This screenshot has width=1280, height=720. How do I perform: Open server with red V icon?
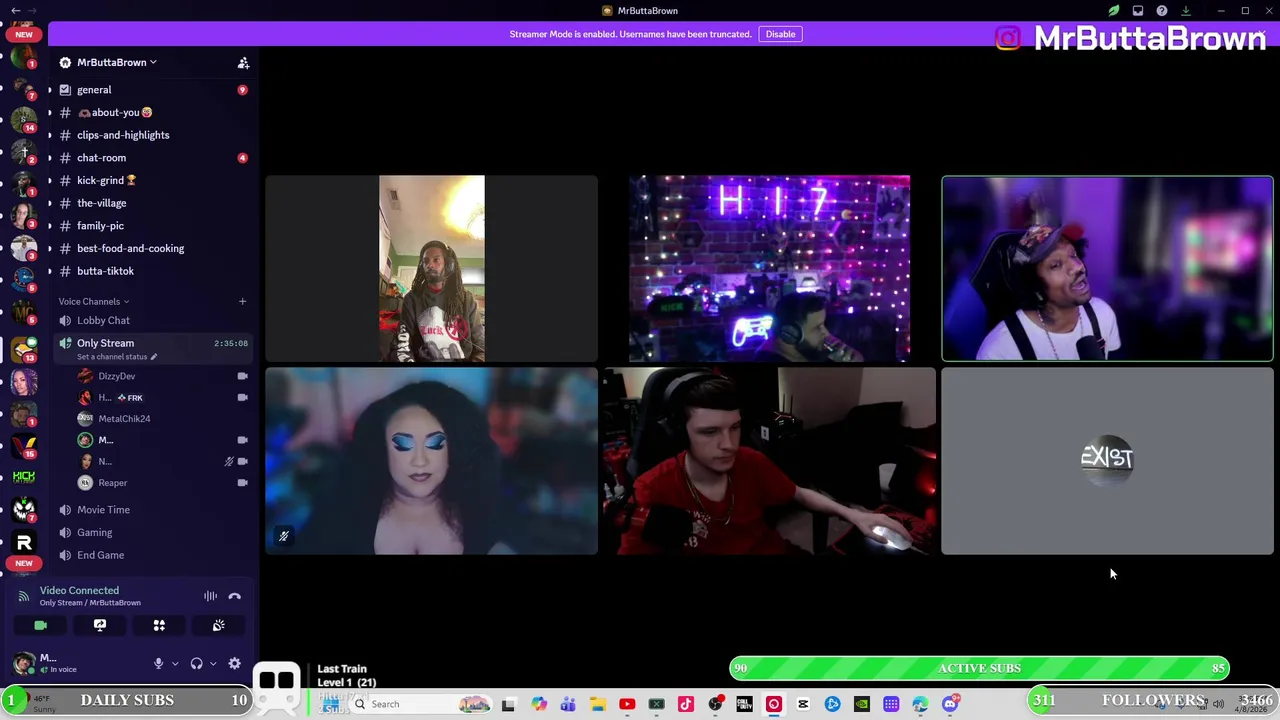click(24, 445)
